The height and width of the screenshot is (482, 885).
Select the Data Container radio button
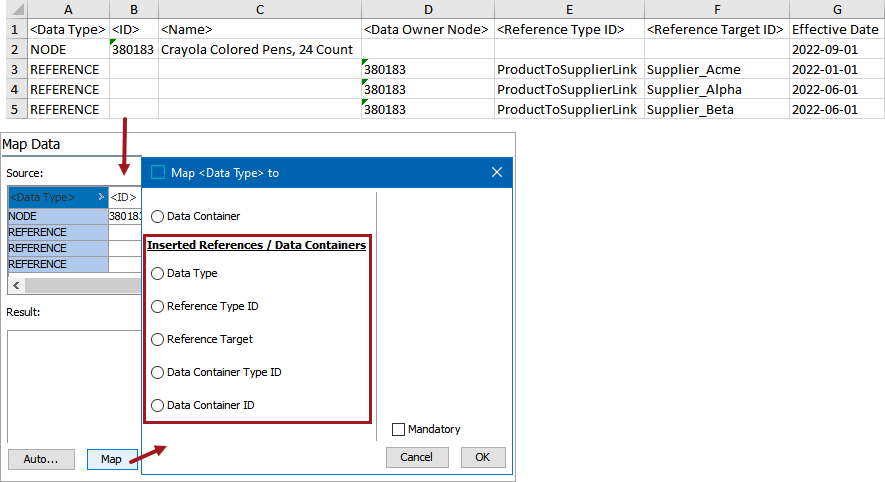(x=157, y=216)
